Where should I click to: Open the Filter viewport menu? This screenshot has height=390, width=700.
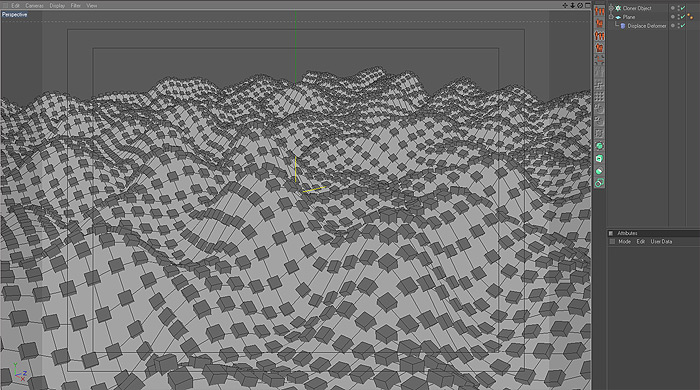[x=75, y=5]
